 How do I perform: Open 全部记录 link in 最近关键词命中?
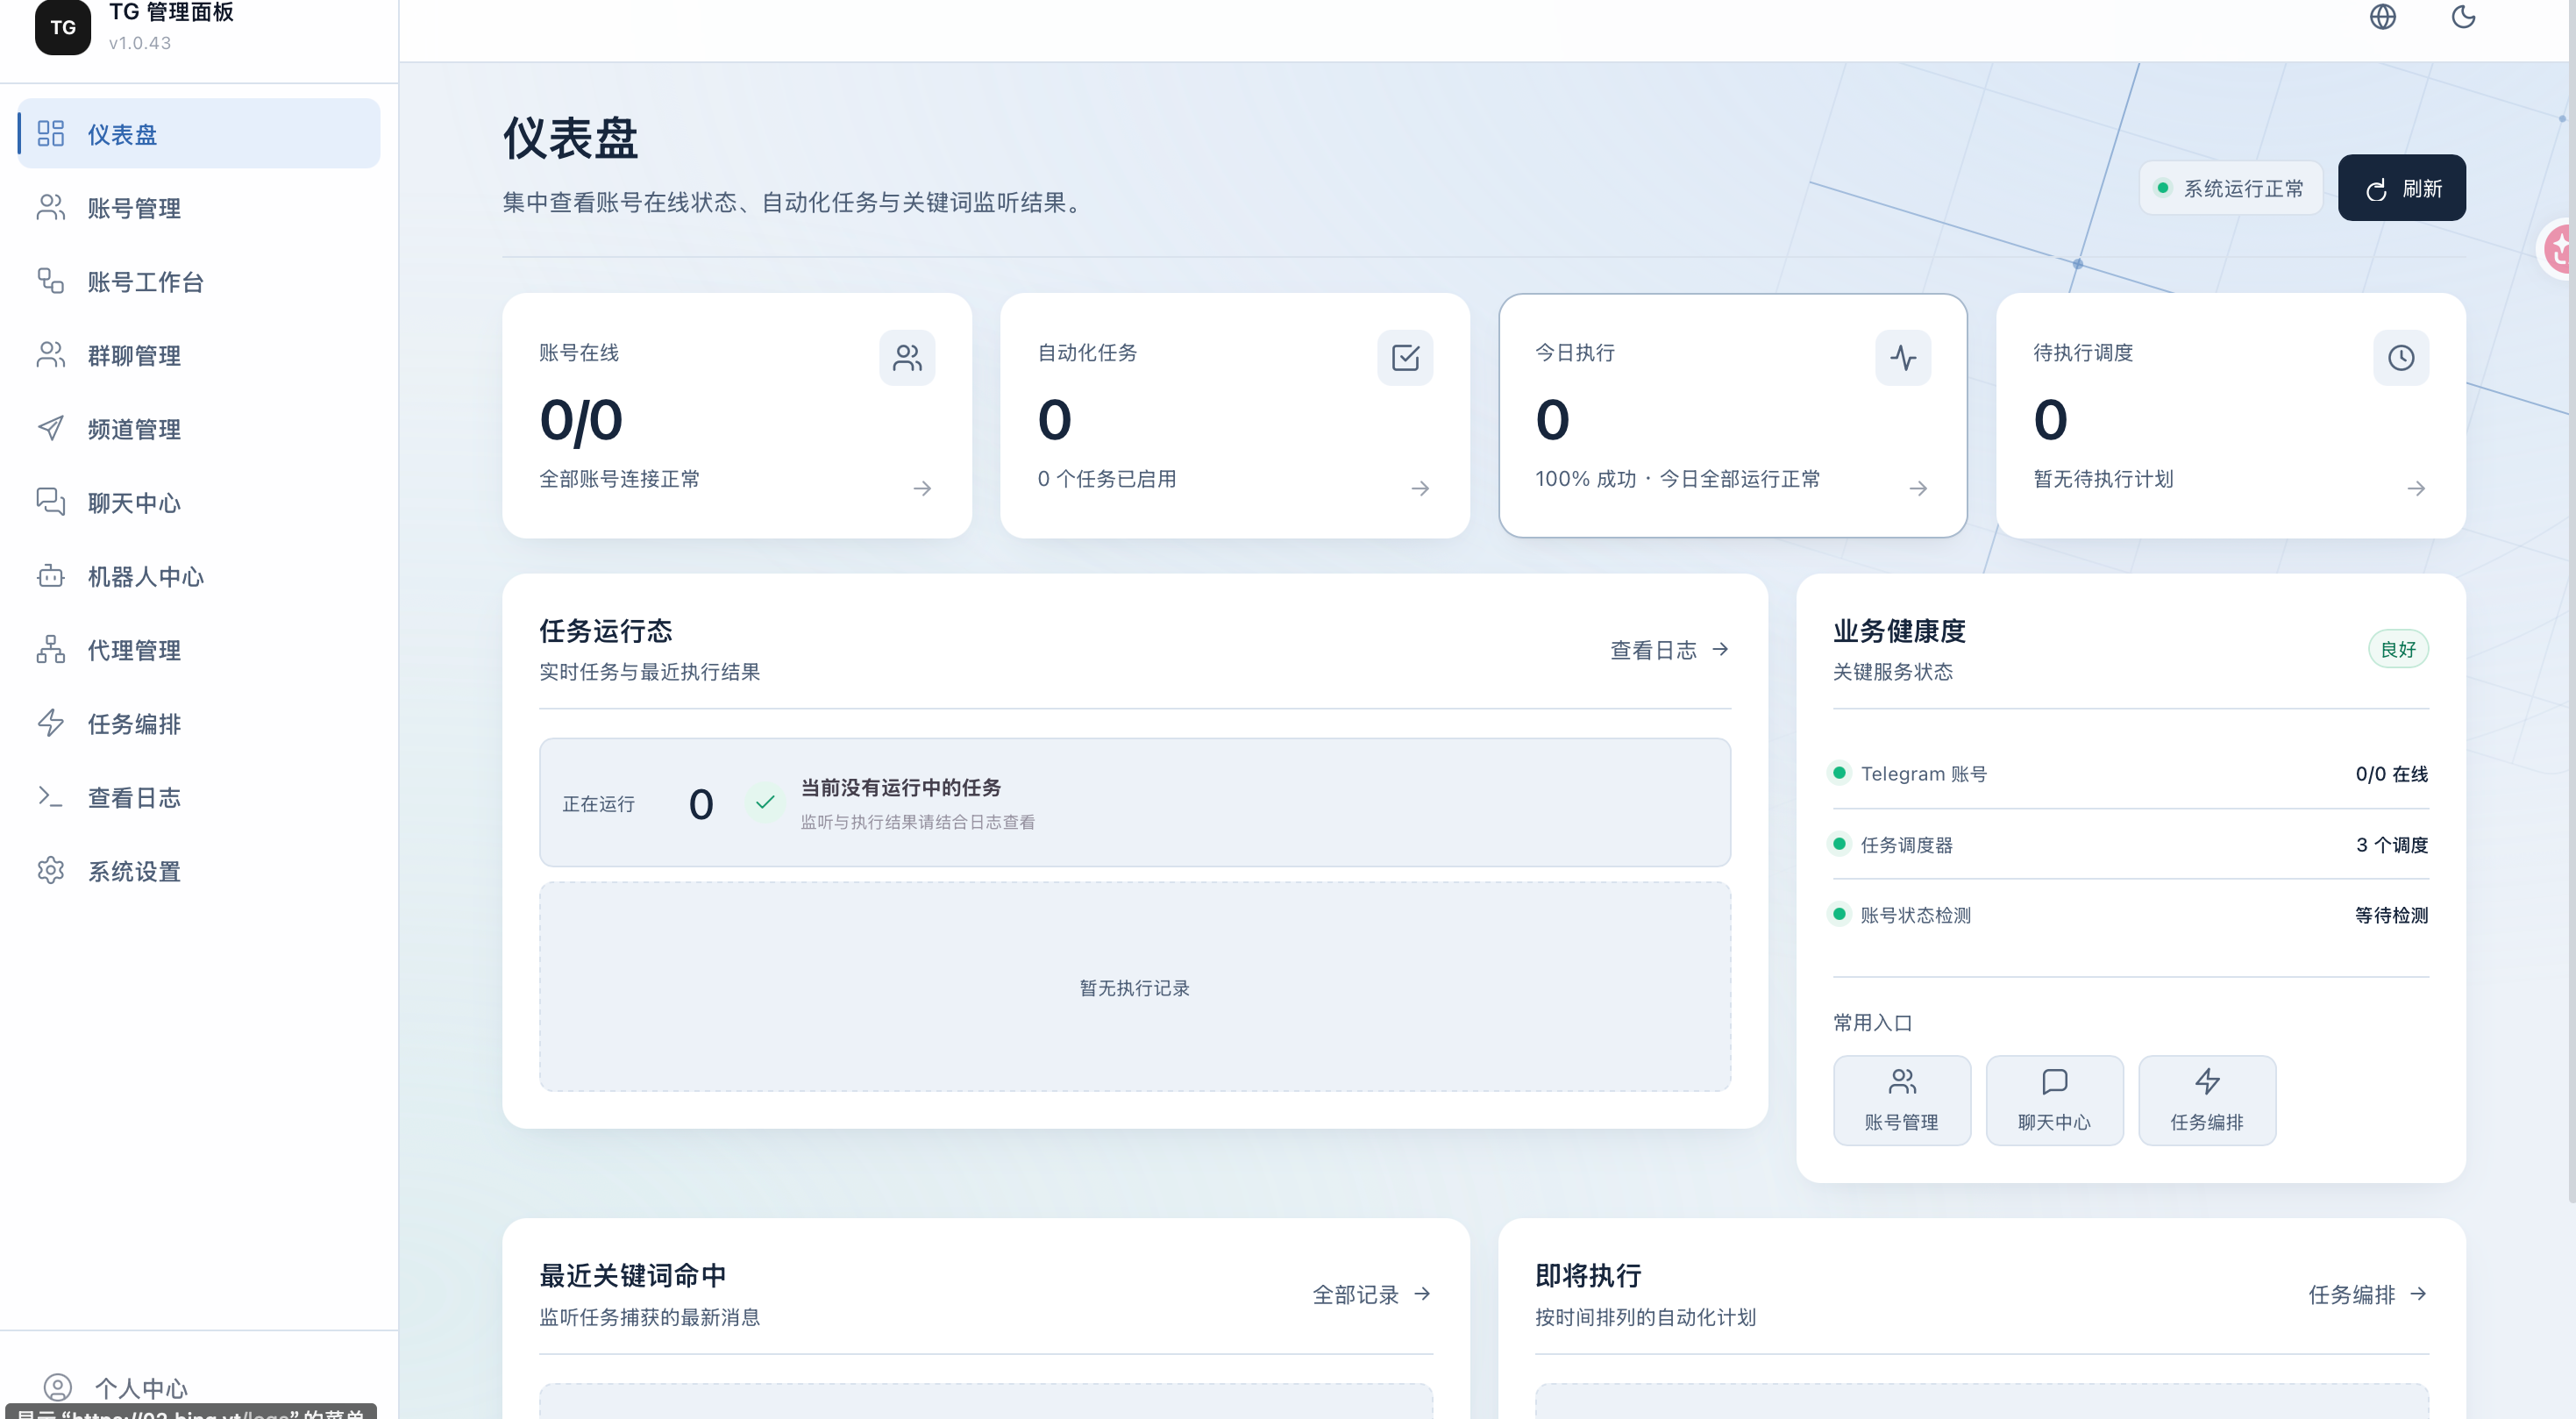tap(1372, 1294)
